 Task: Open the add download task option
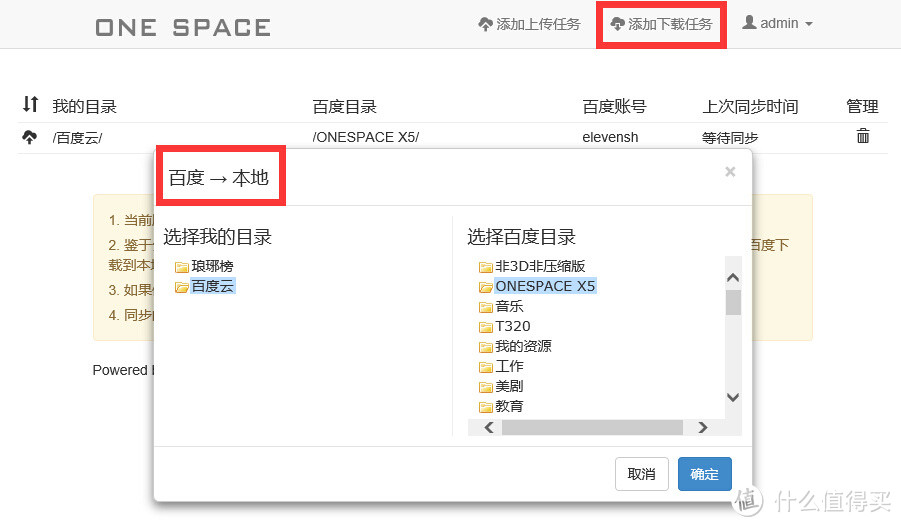[661, 24]
